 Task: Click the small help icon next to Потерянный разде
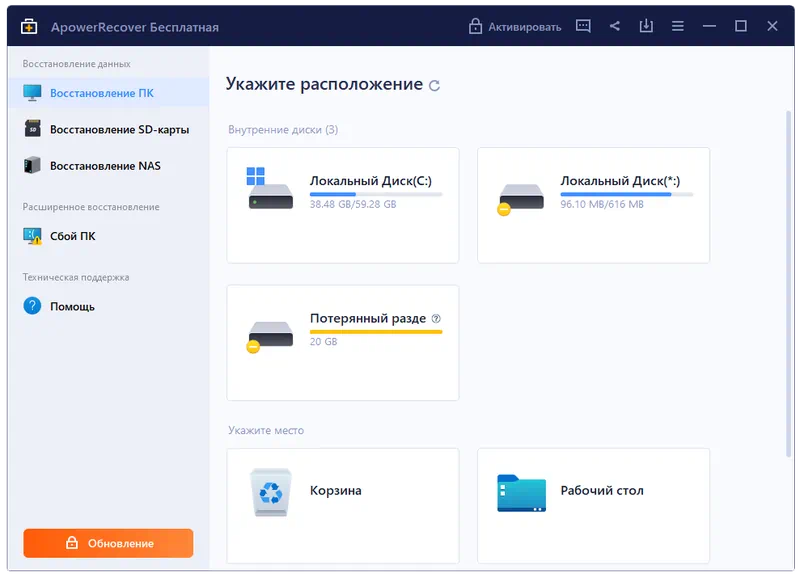pos(436,319)
